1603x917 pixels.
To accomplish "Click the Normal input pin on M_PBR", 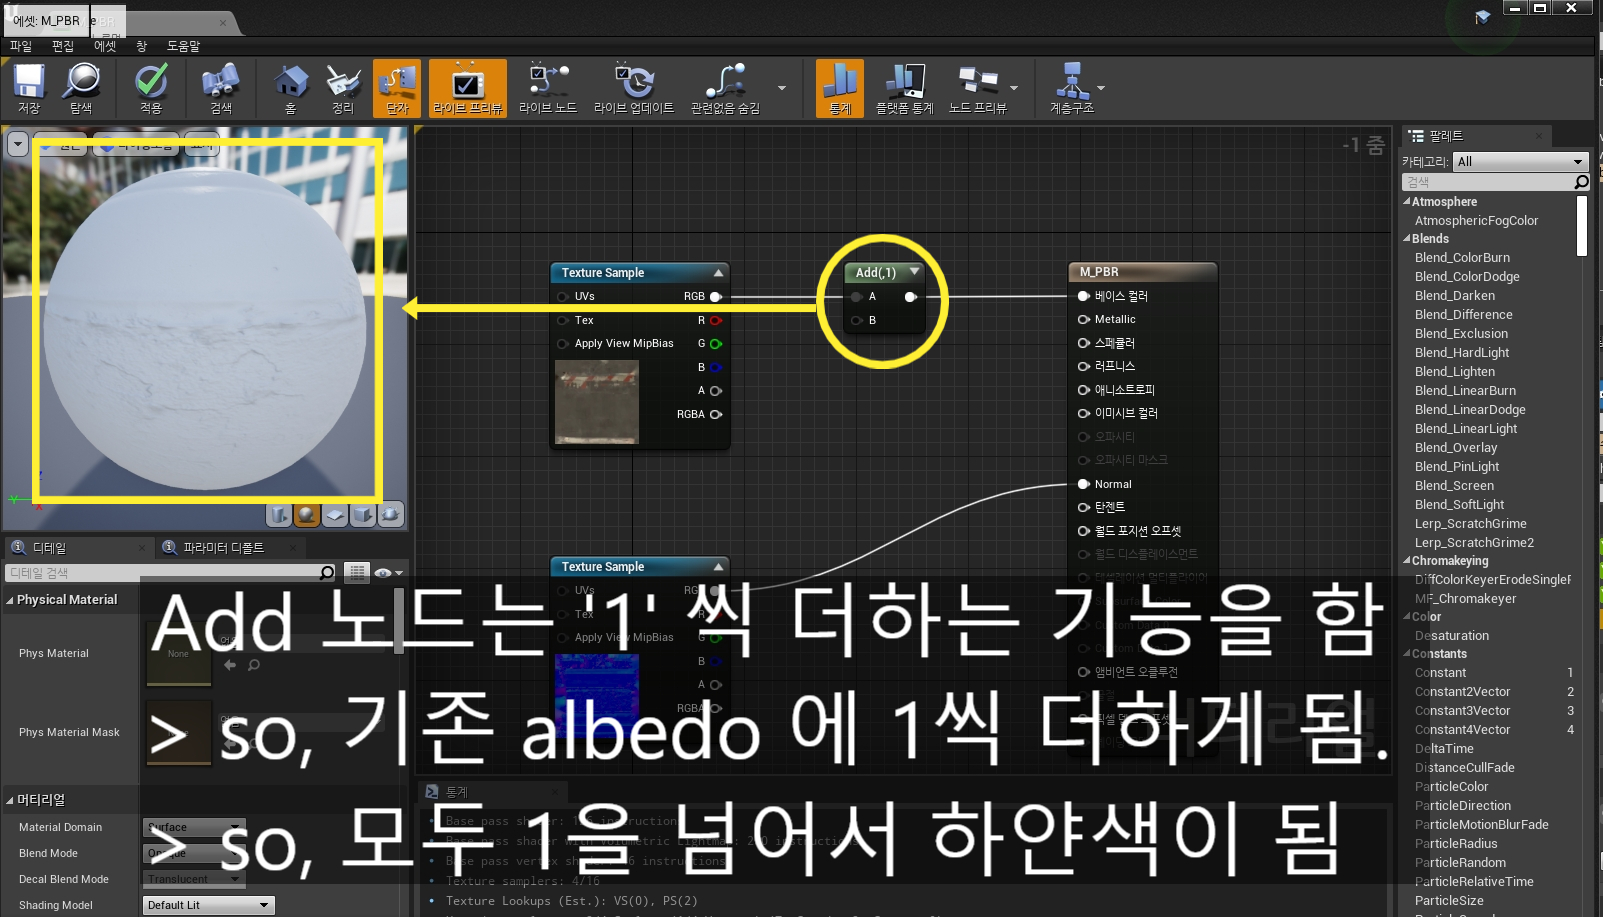I will [x=1083, y=484].
